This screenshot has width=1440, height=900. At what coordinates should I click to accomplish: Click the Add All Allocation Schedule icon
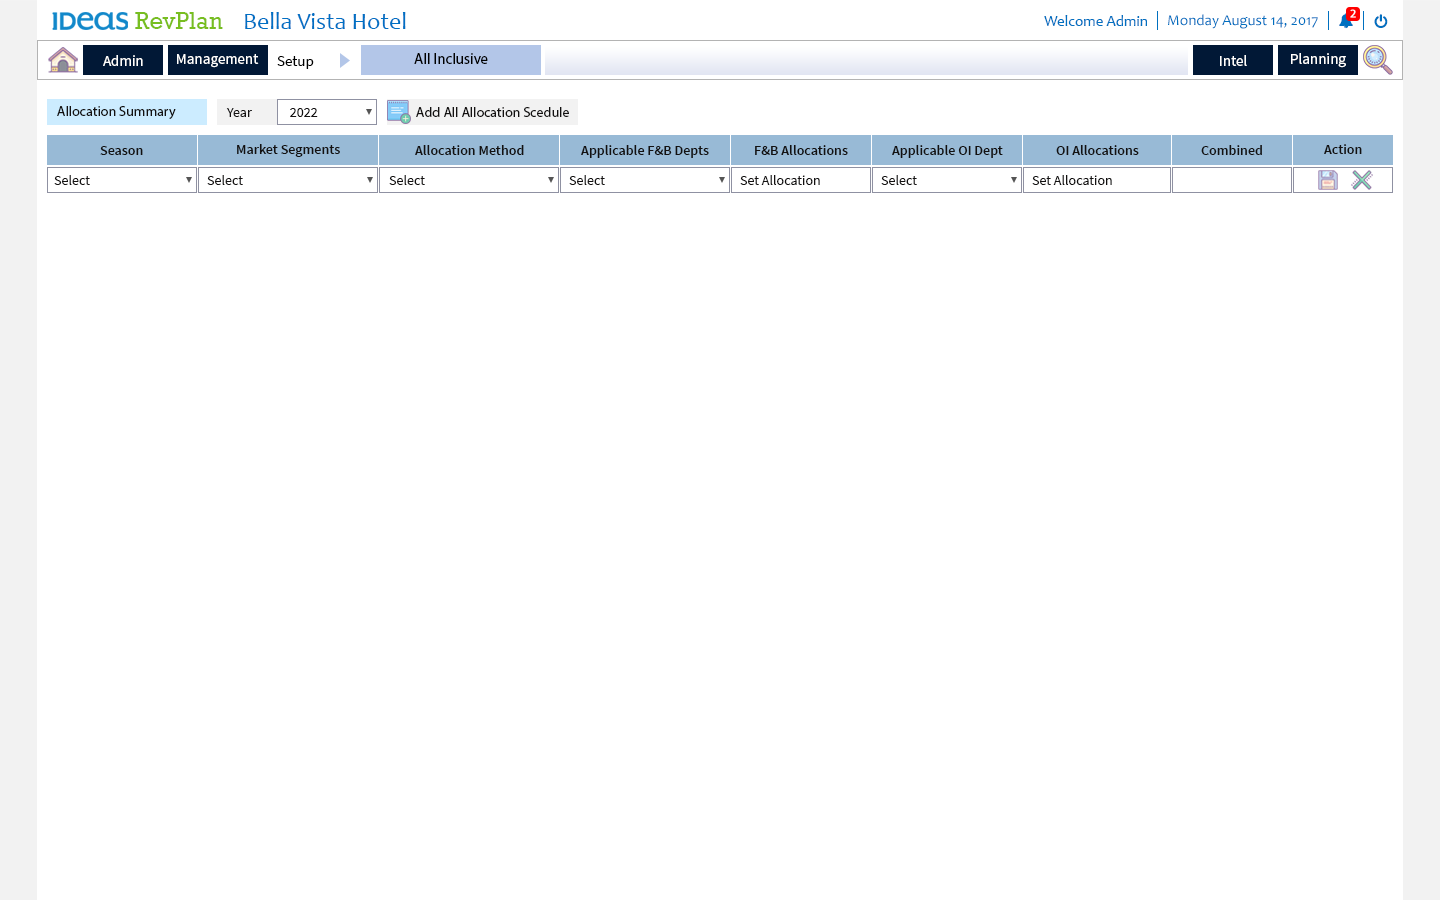tap(398, 112)
